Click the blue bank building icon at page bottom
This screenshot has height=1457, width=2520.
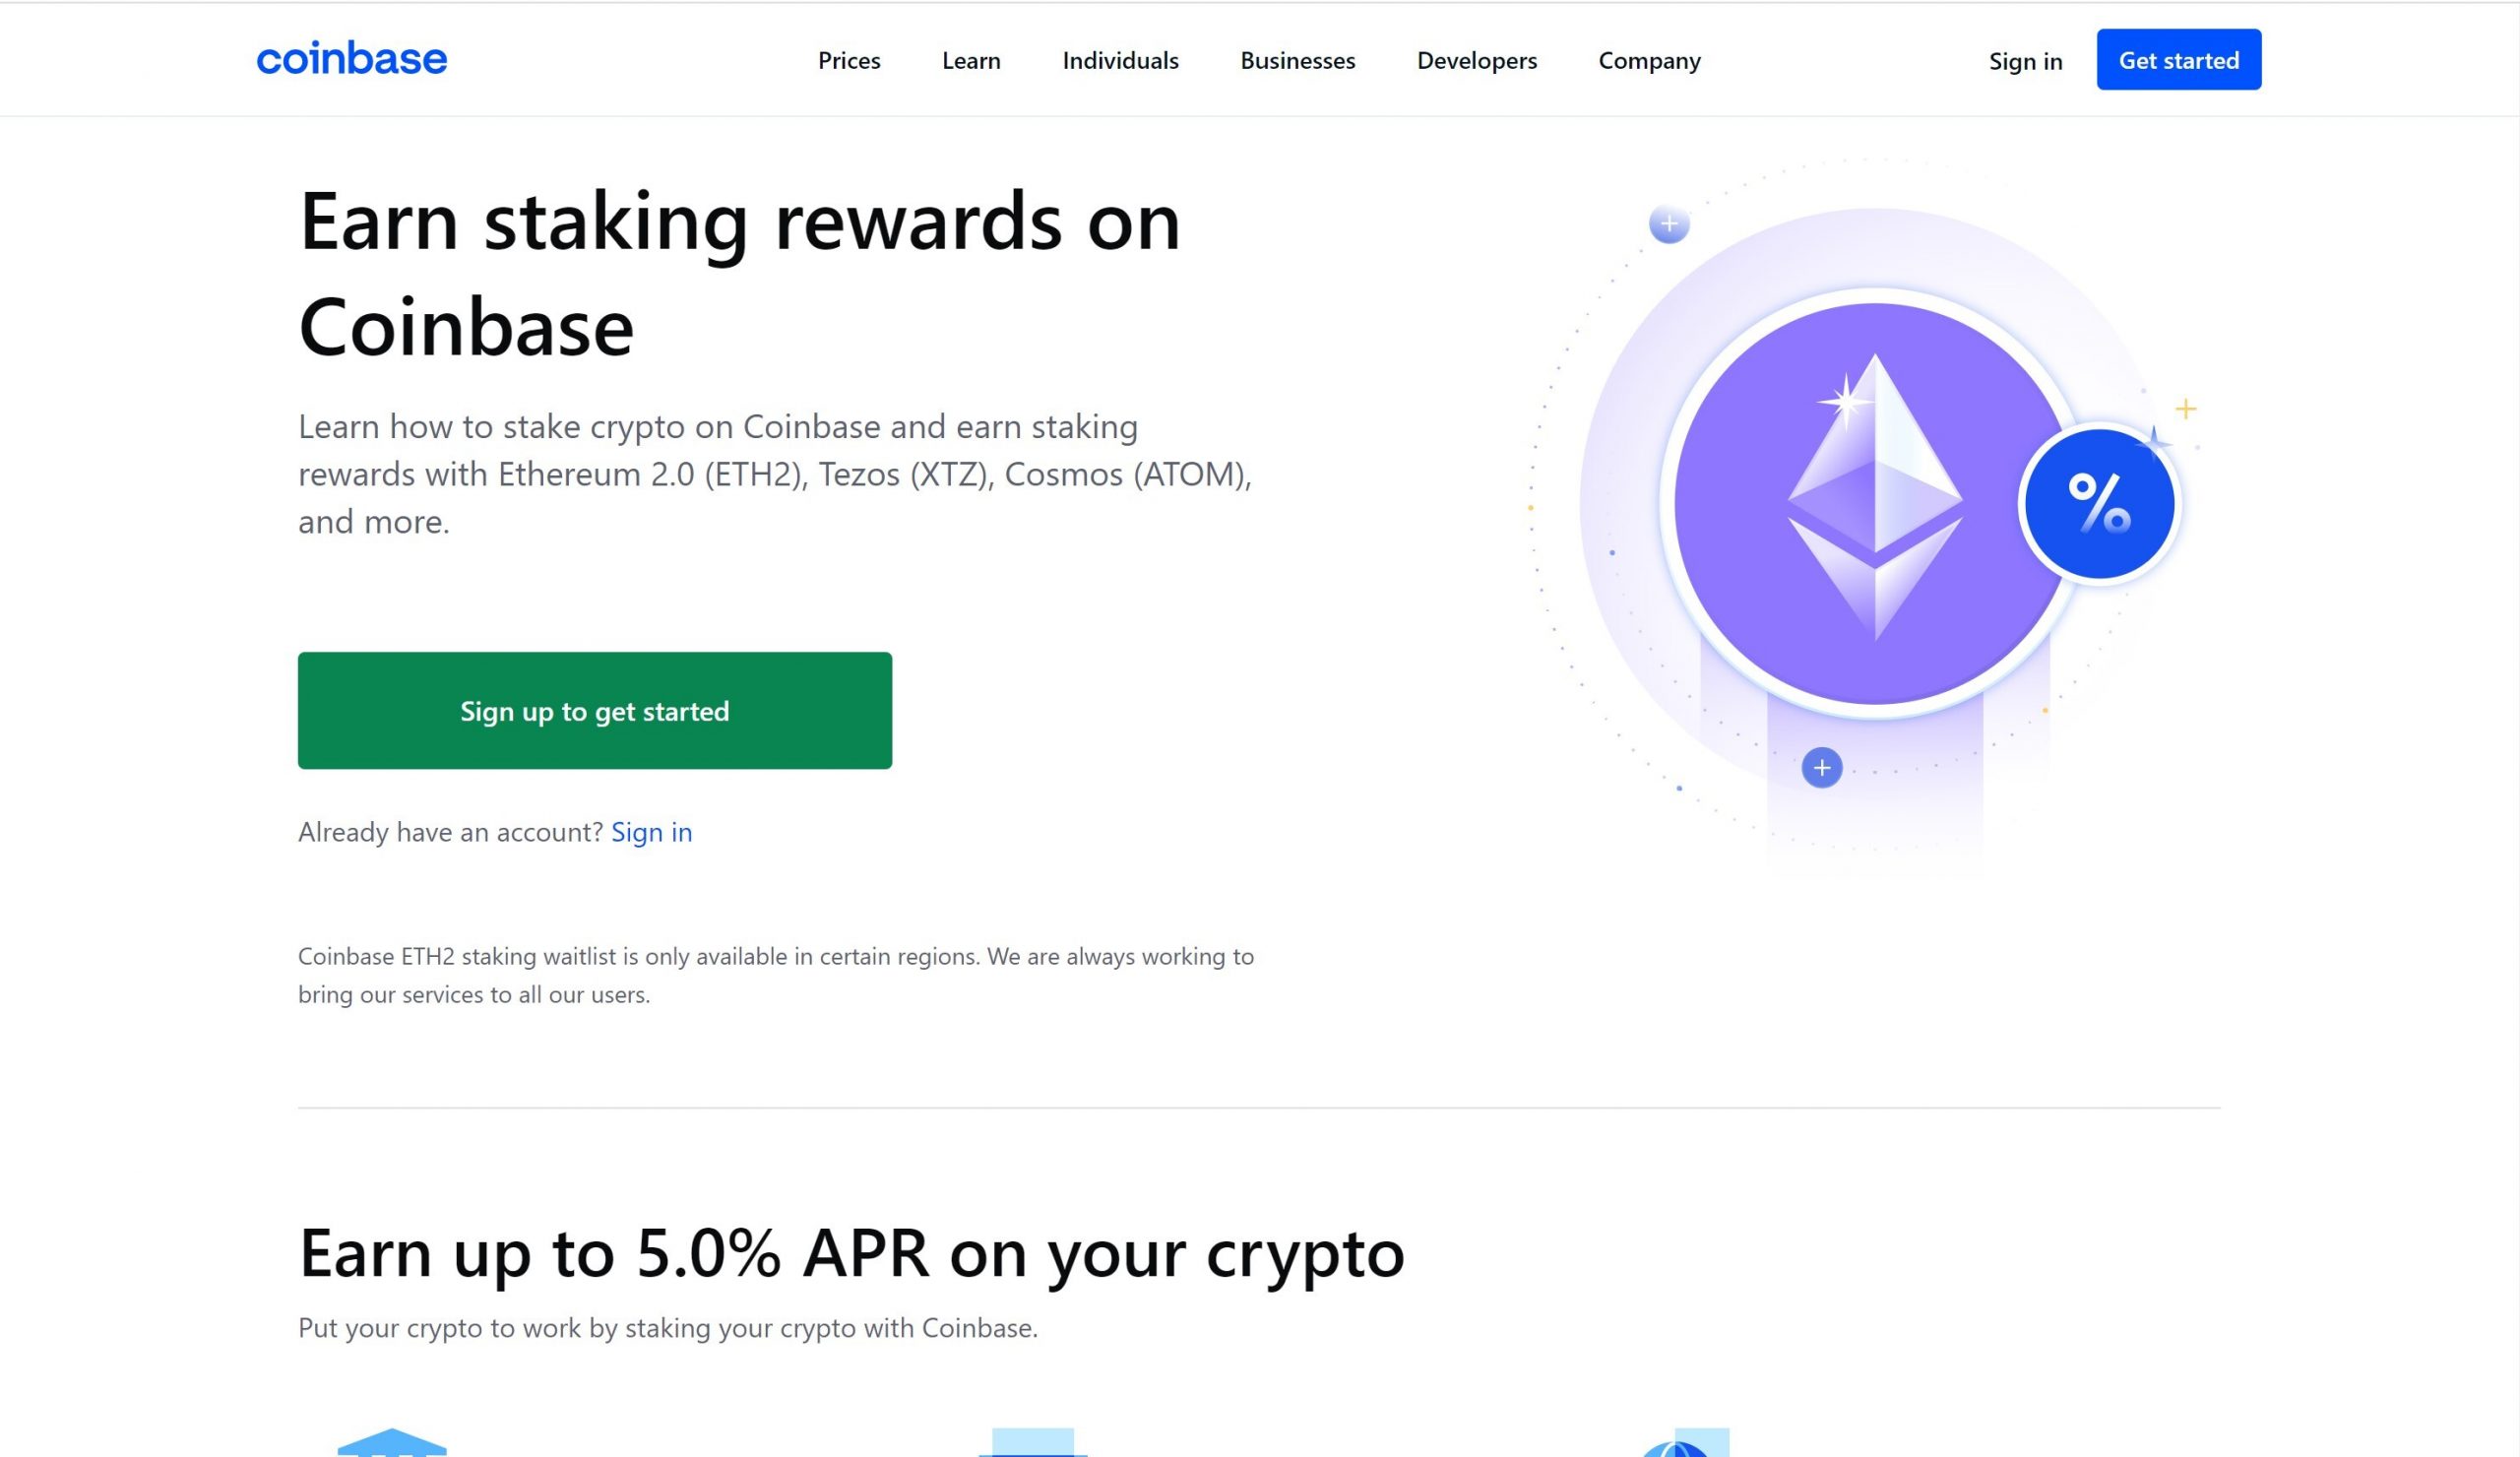(392, 1442)
